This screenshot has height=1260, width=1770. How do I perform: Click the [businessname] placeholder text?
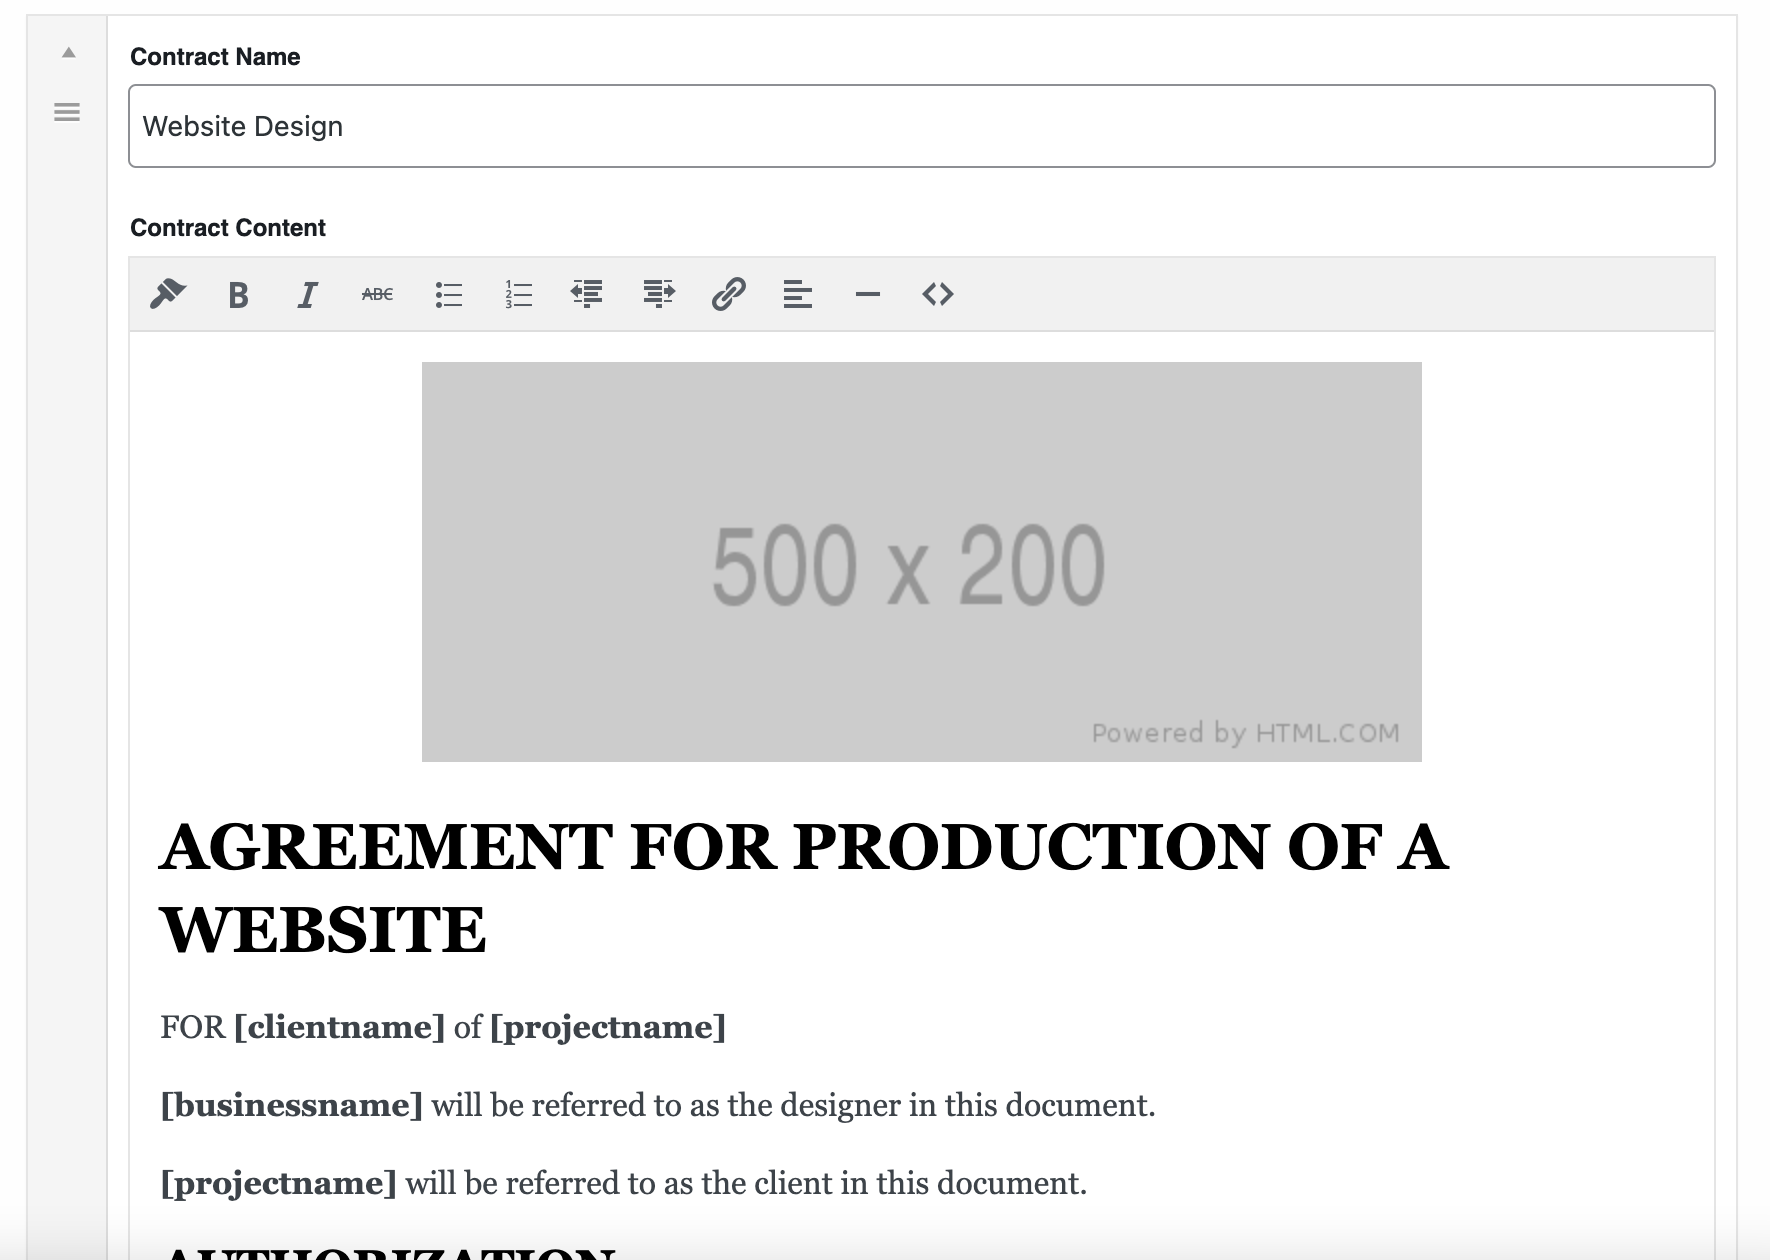[291, 1105]
